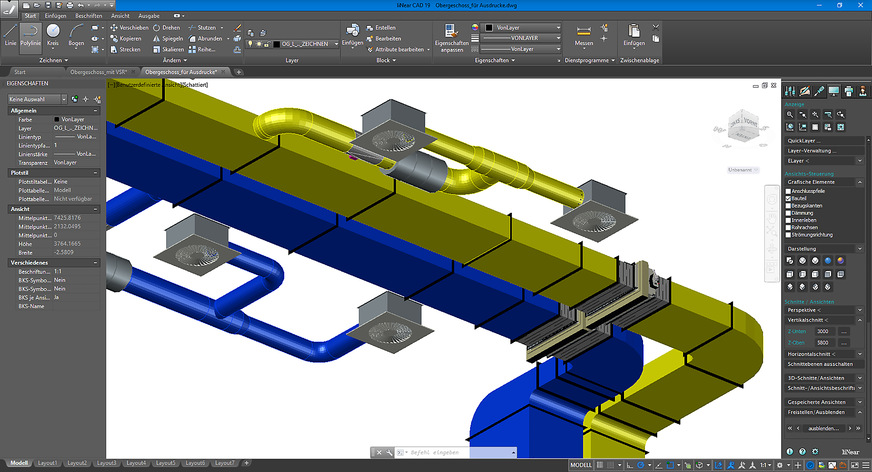
Task: Switch to the Einfügen ribbon tab
Action: tap(55, 16)
